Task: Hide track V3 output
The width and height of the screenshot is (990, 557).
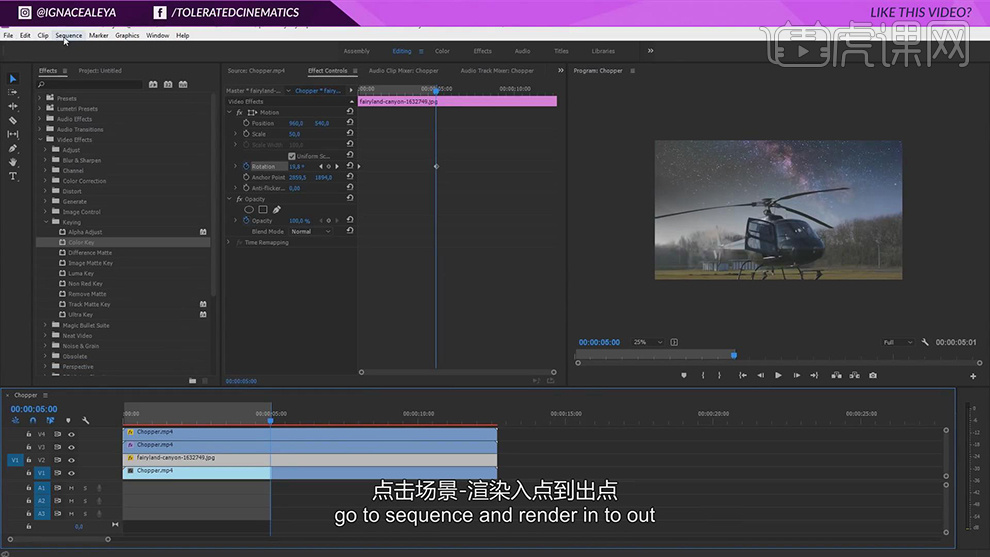Action: point(71,447)
